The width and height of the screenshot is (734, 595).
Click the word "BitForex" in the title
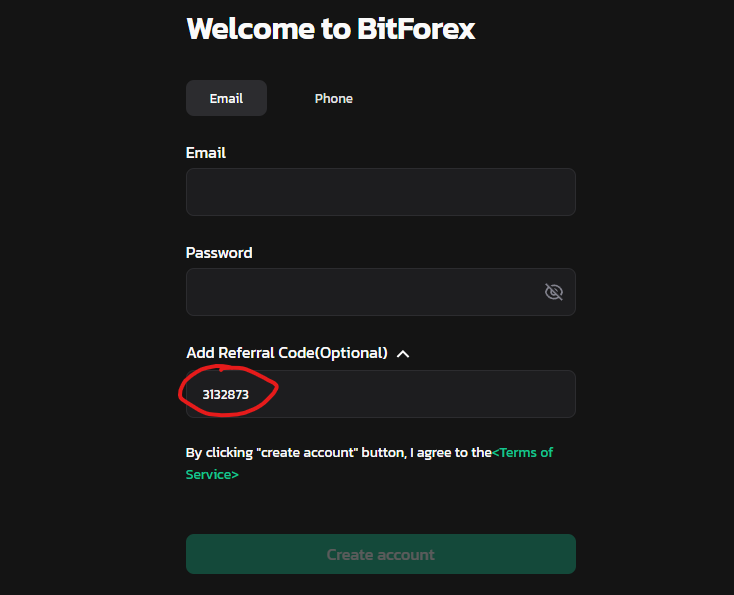pos(416,29)
